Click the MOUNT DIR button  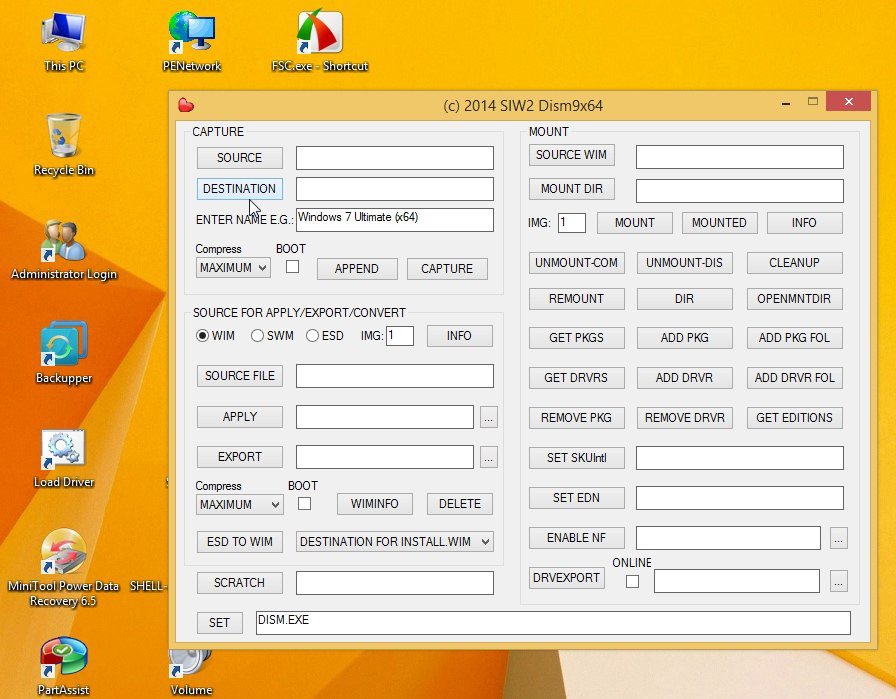pos(571,189)
